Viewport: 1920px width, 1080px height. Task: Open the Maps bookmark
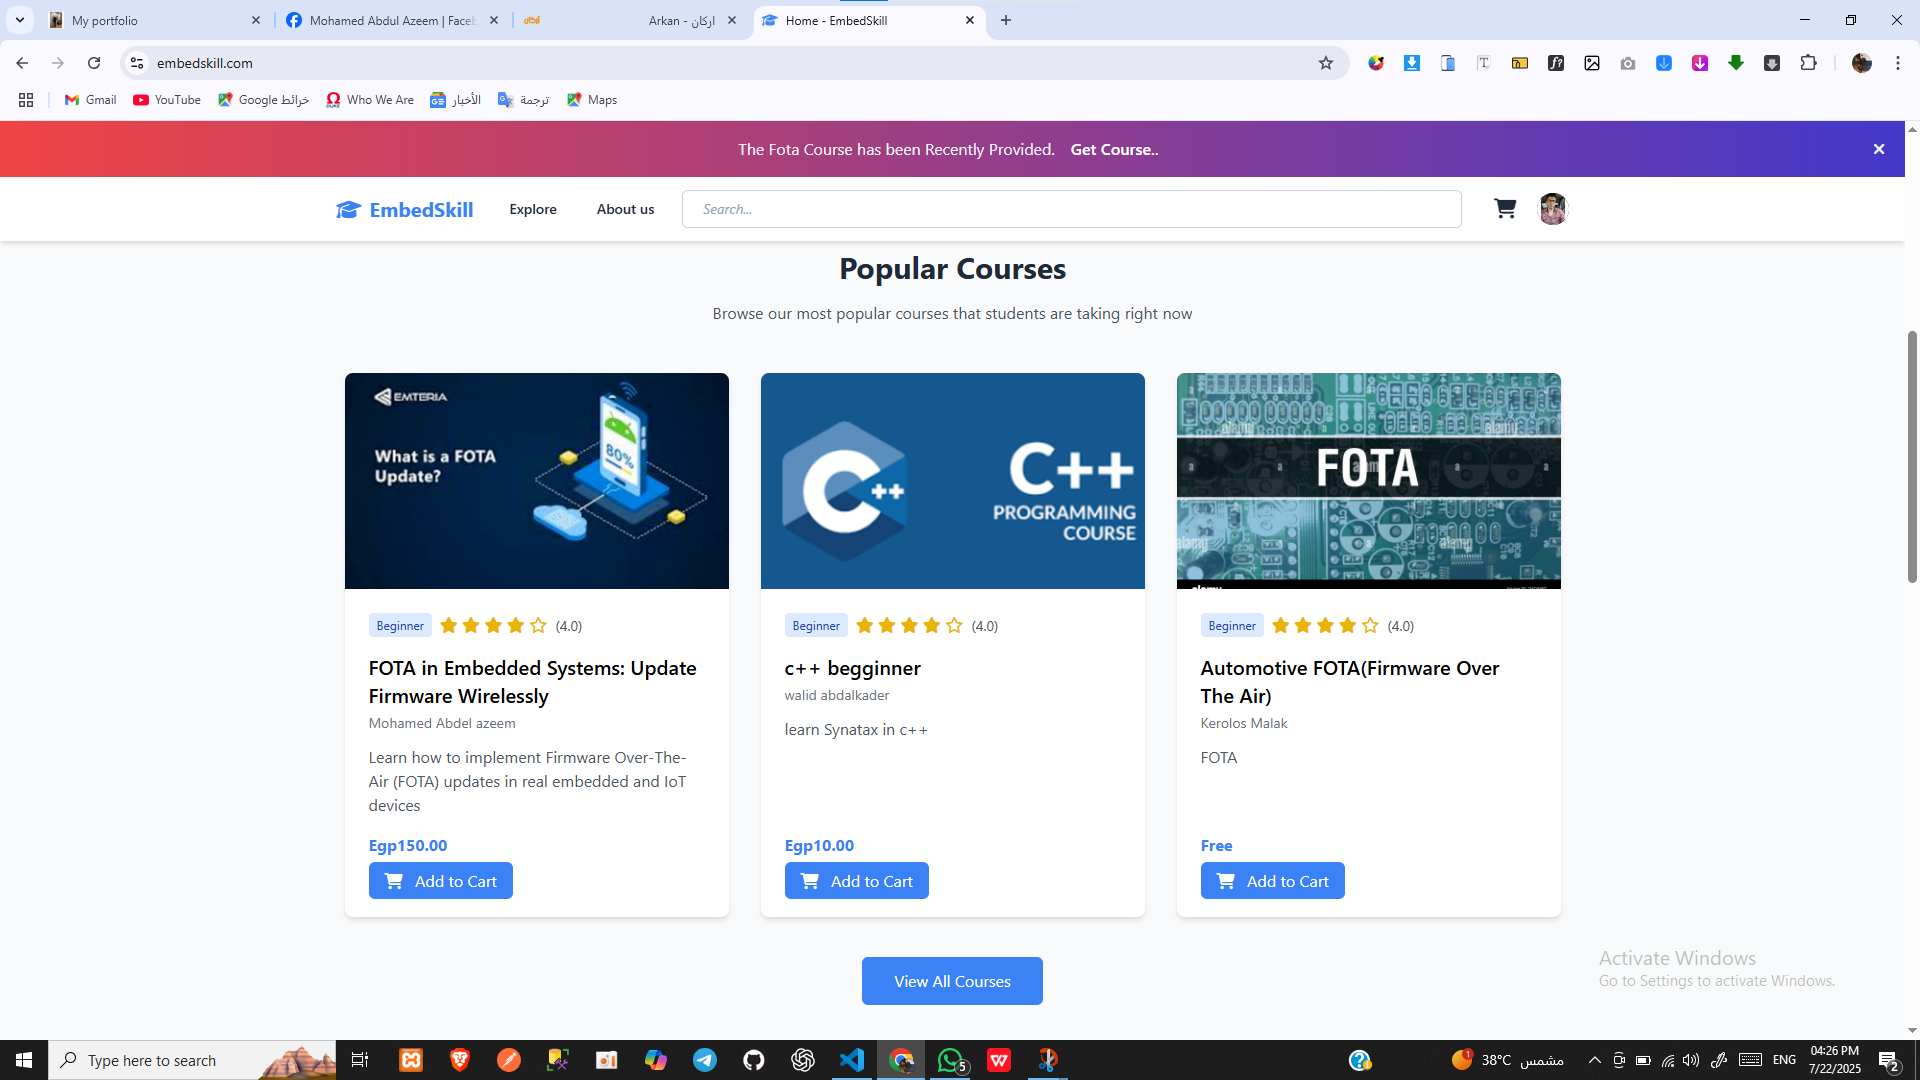click(592, 100)
